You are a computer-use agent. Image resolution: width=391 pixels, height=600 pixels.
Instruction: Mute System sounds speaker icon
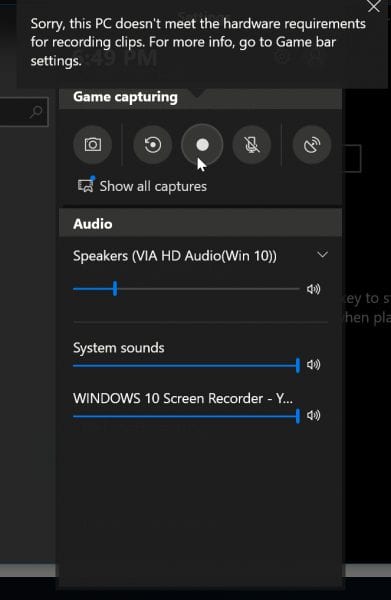(313, 365)
